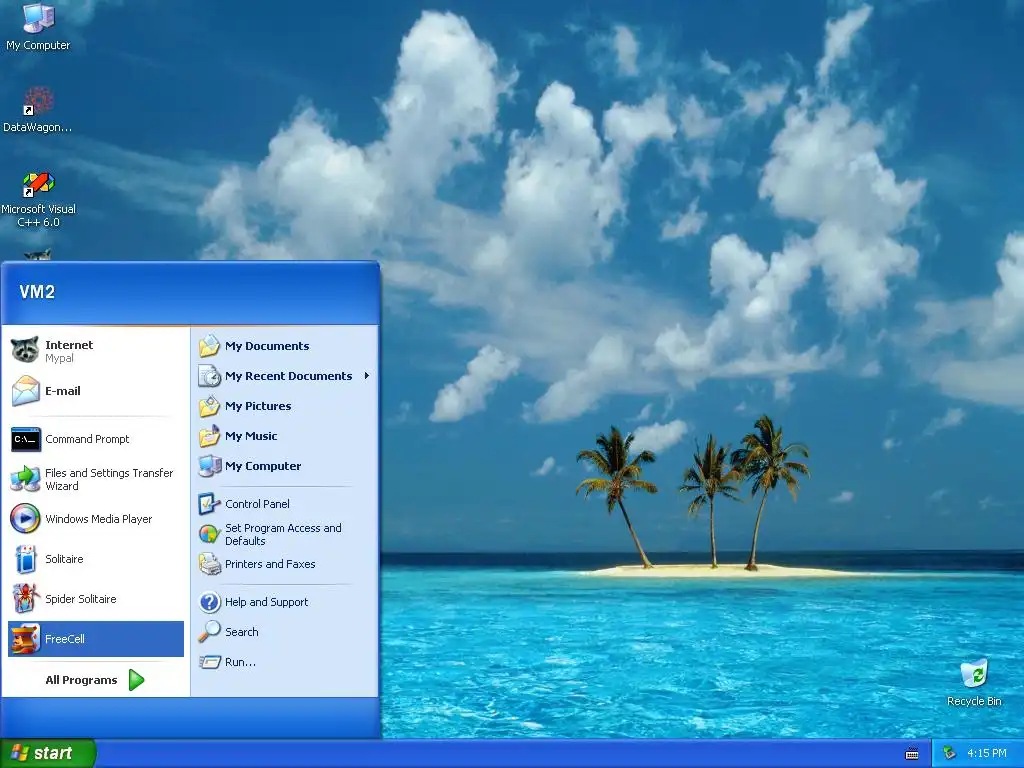This screenshot has width=1024, height=768.
Task: Click the Help and Support question icon
Action: pyautogui.click(x=210, y=601)
